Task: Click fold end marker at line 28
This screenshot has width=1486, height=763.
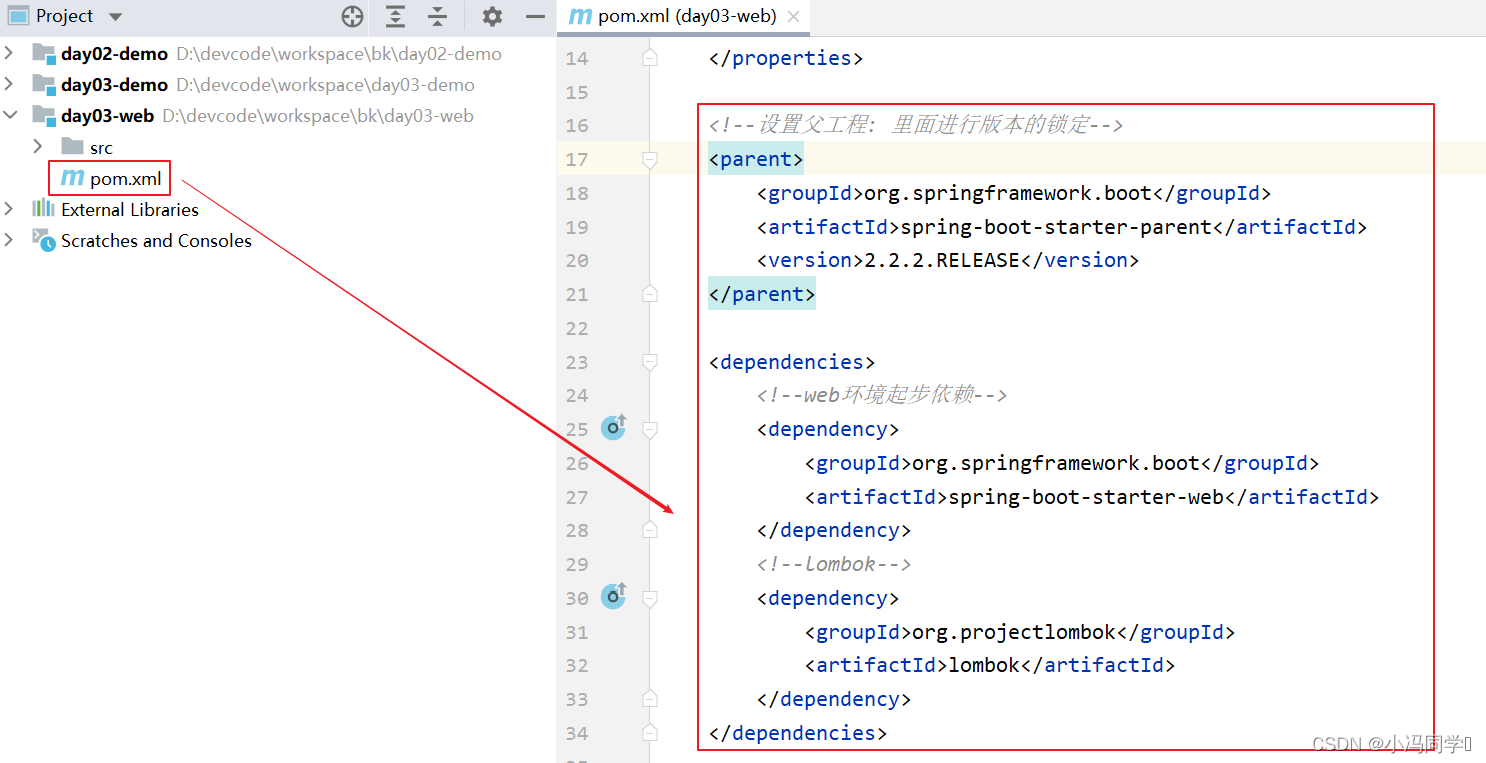Action: pyautogui.click(x=650, y=530)
